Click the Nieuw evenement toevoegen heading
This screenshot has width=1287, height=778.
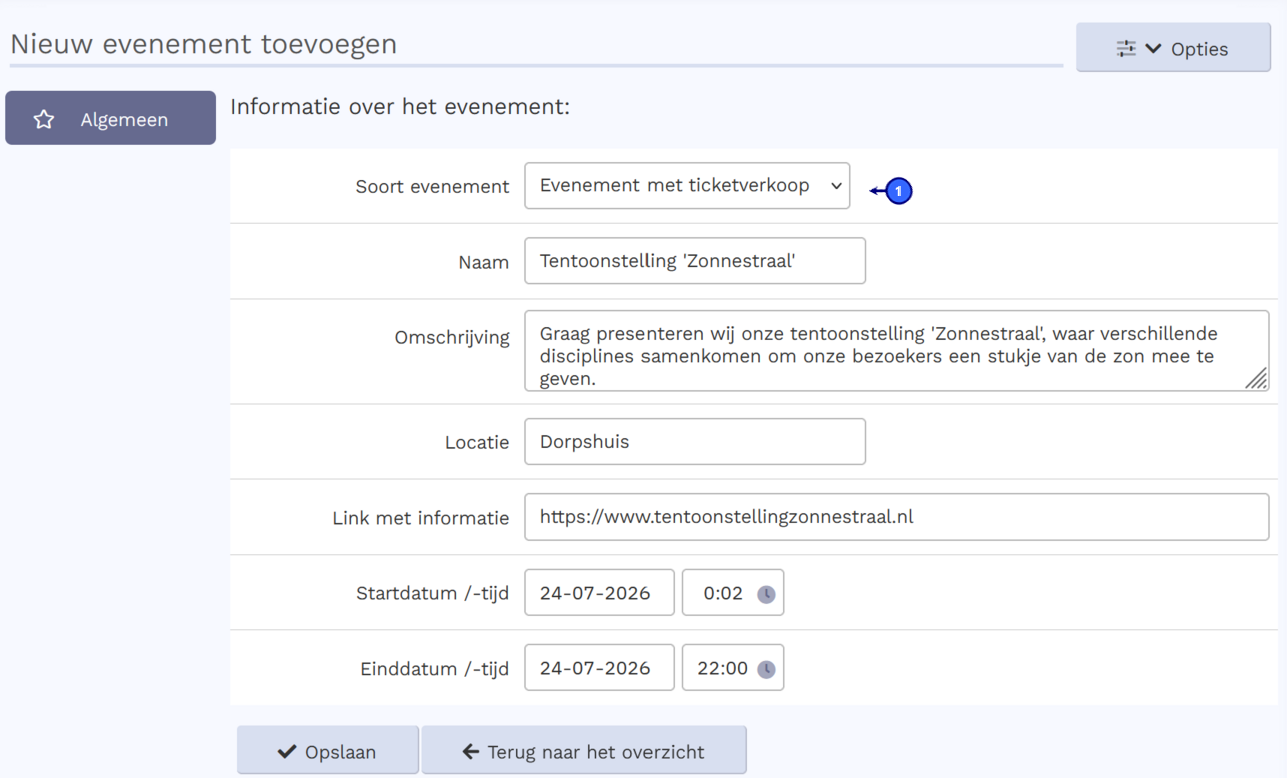click(204, 44)
